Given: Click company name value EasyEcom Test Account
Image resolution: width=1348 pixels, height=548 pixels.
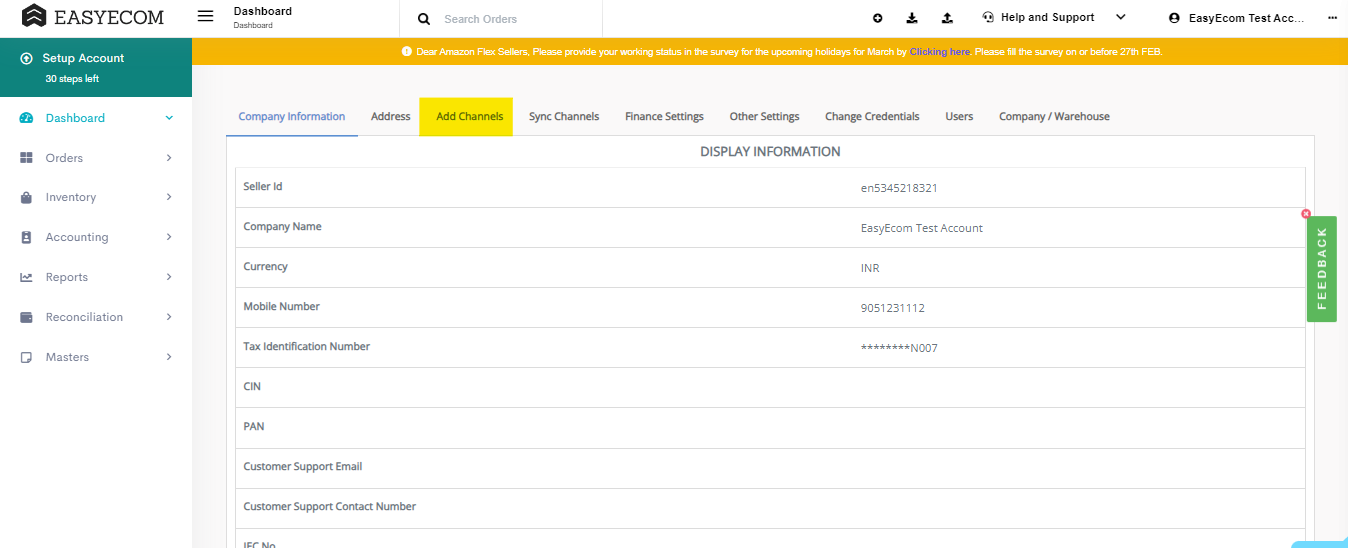Looking at the screenshot, I should coord(922,228).
